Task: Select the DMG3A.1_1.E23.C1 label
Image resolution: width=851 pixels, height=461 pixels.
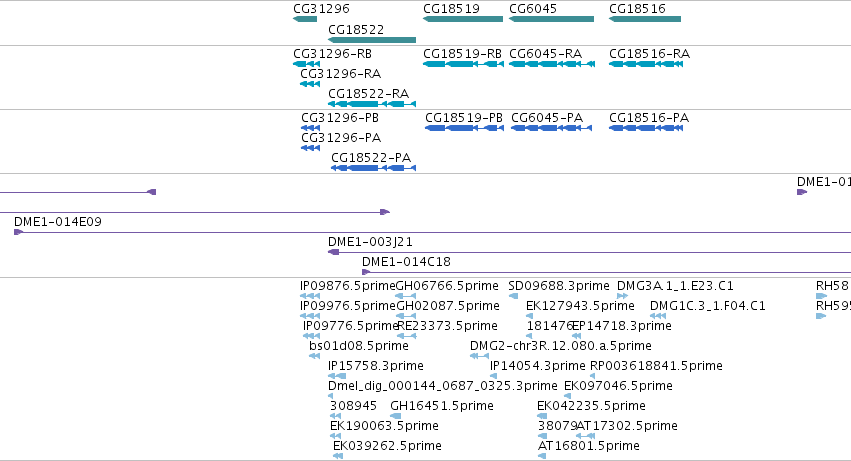Action: (x=675, y=286)
